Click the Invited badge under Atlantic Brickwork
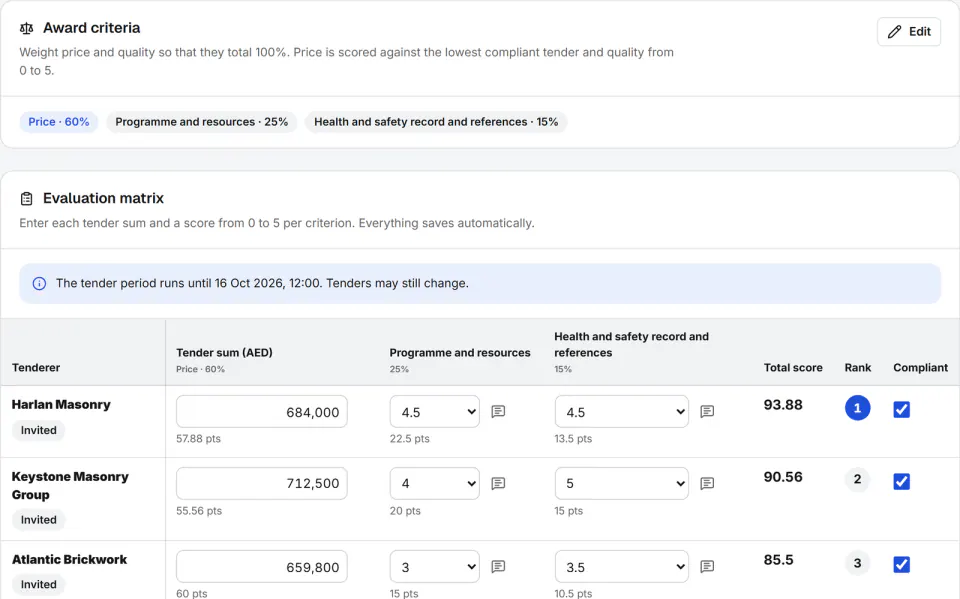The height and width of the screenshot is (599, 960). (39, 584)
